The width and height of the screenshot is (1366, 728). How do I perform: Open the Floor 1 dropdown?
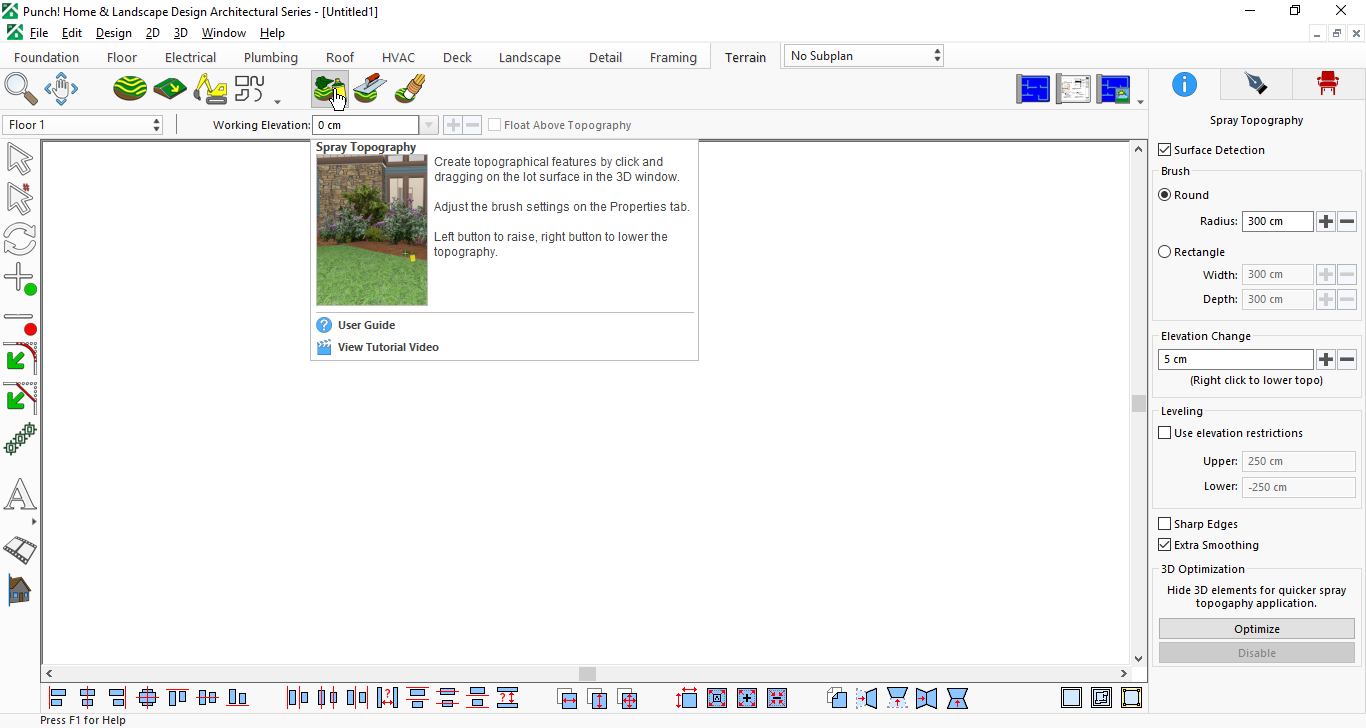pyautogui.click(x=83, y=125)
